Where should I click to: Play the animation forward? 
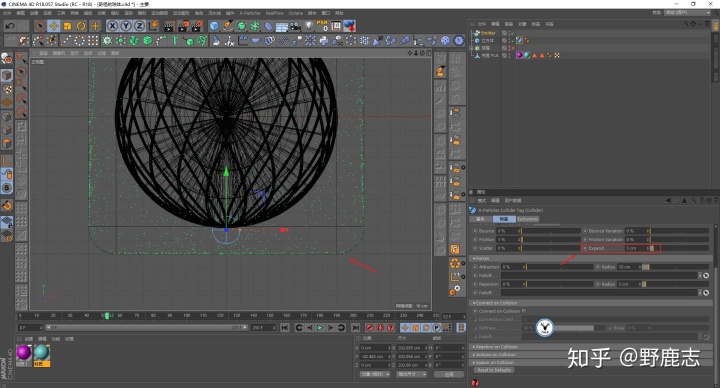pos(320,328)
